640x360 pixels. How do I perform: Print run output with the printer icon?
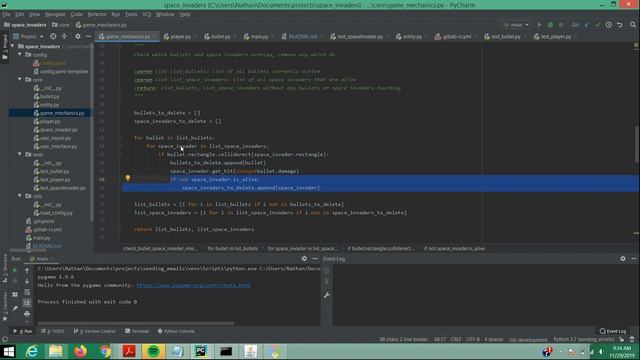click(27, 314)
